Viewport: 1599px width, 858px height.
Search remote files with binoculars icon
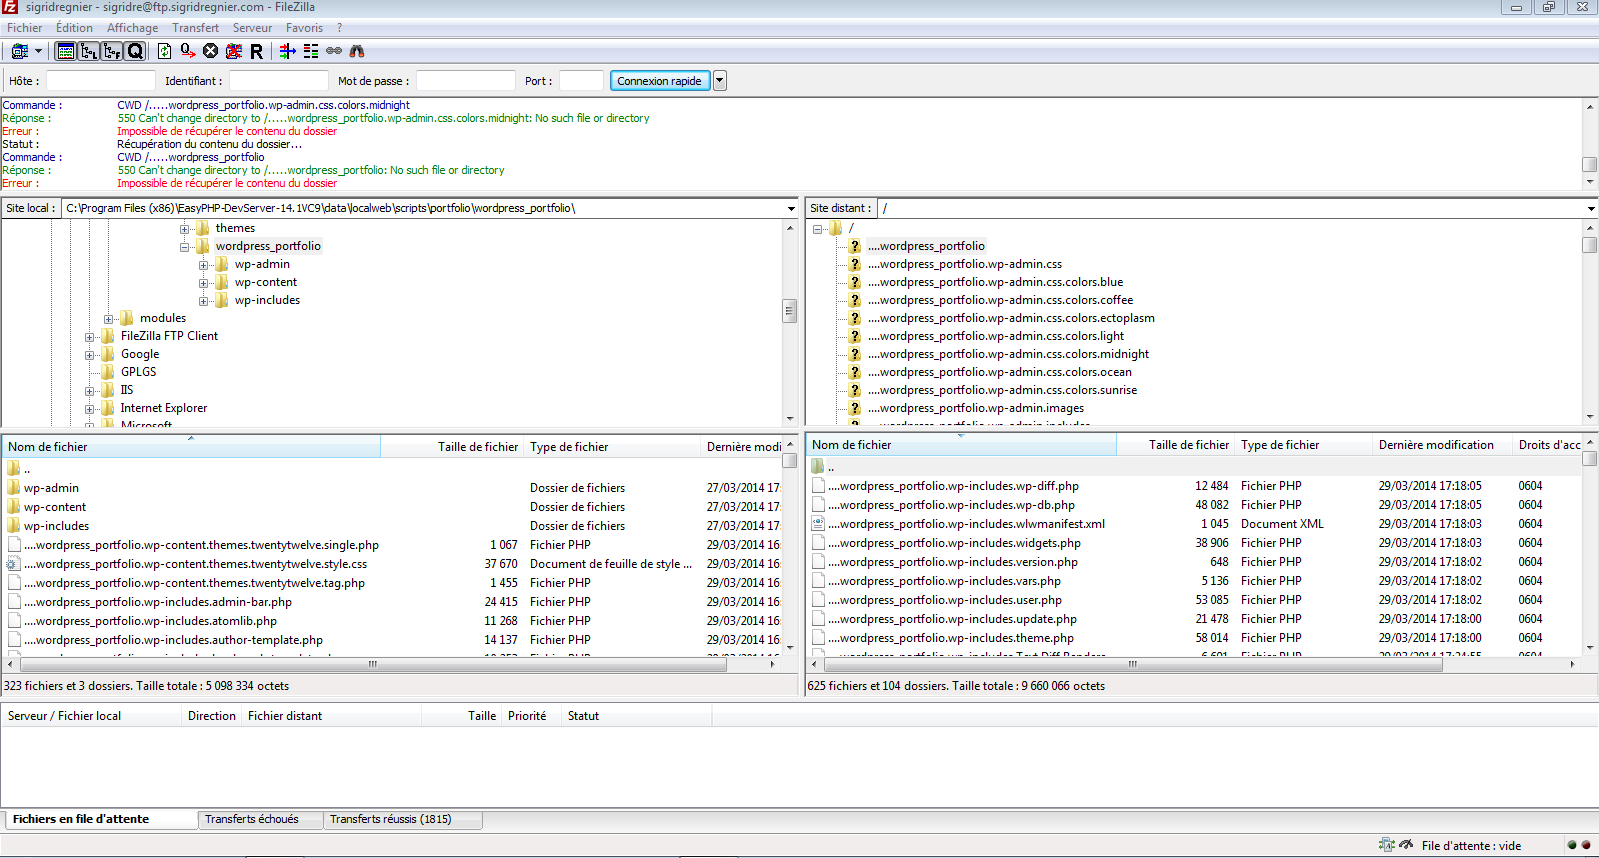[x=357, y=51]
